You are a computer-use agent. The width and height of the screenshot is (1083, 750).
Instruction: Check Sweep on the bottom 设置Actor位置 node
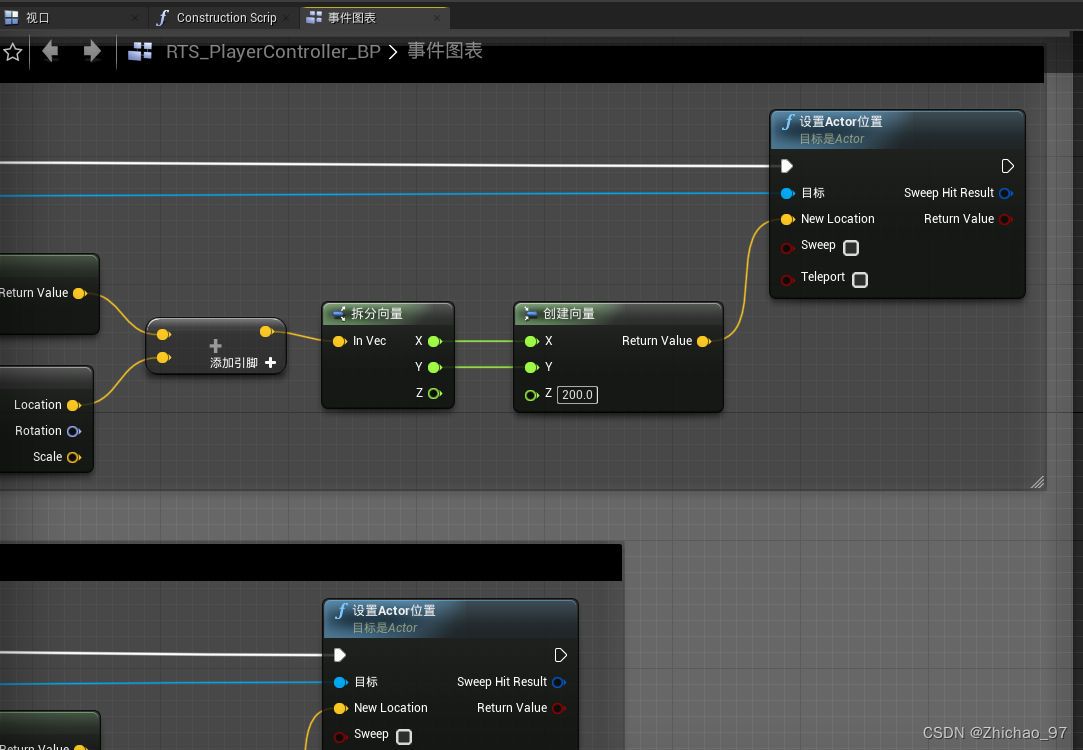[404, 735]
